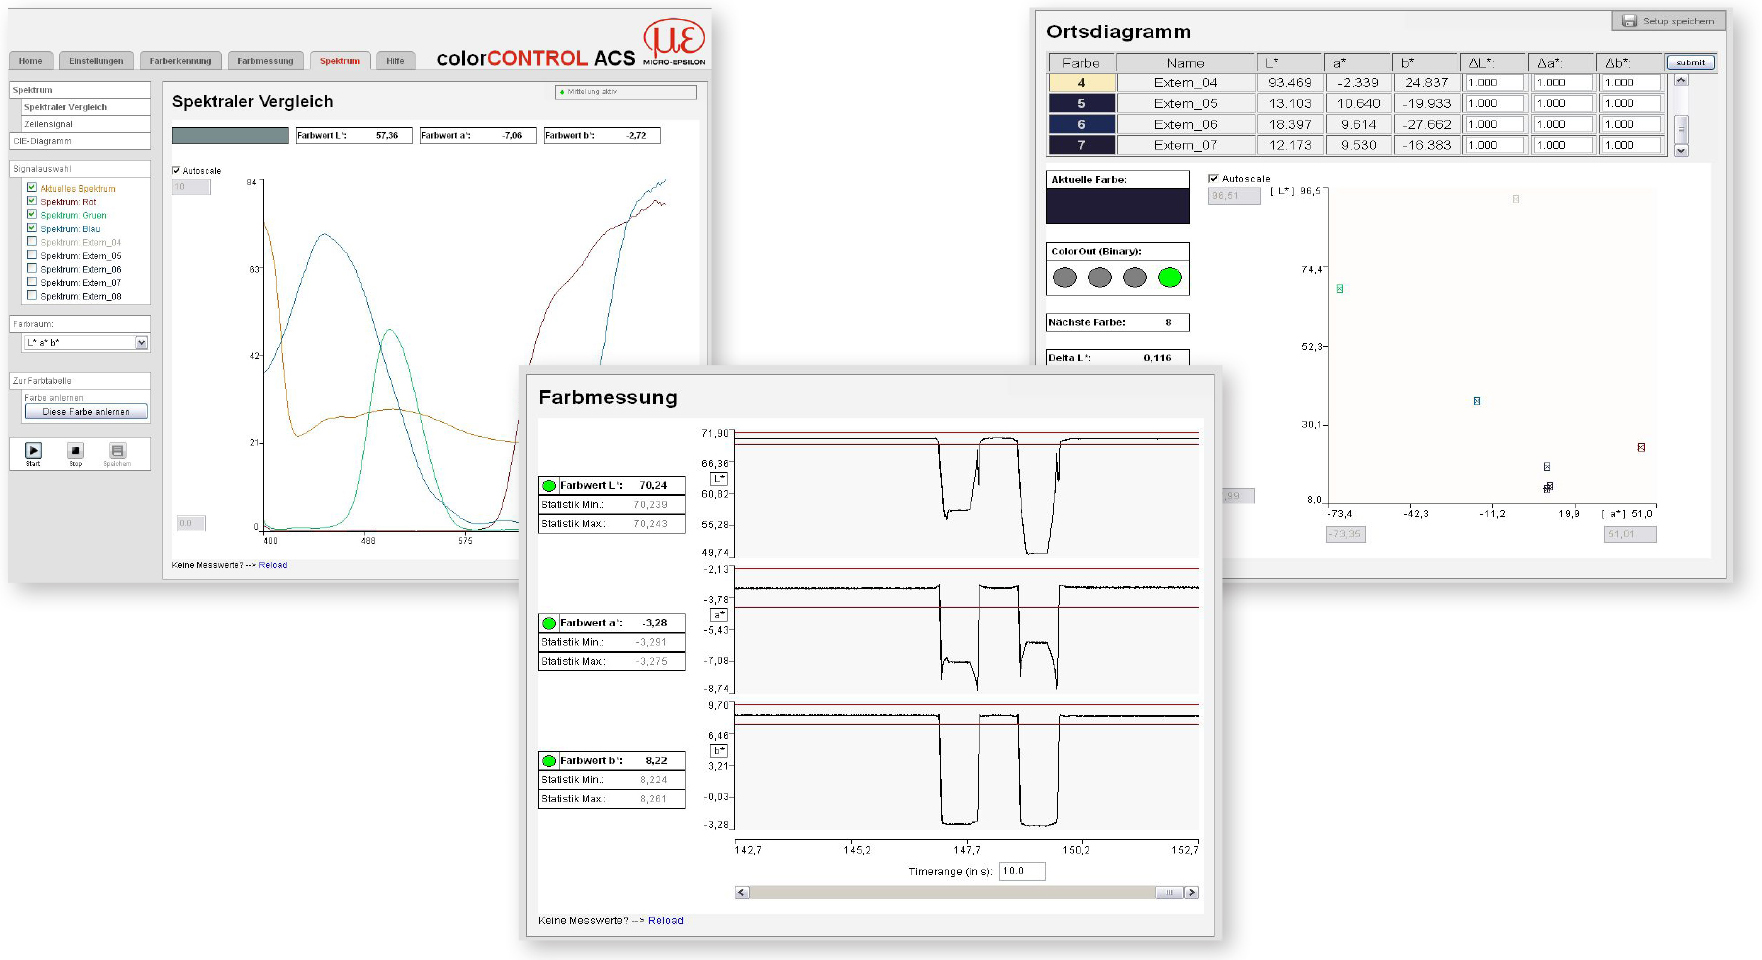The height and width of the screenshot is (960, 1762).
Task: Click up arrow of Ortsdiagramm table scrollbar
Action: coord(1681,80)
